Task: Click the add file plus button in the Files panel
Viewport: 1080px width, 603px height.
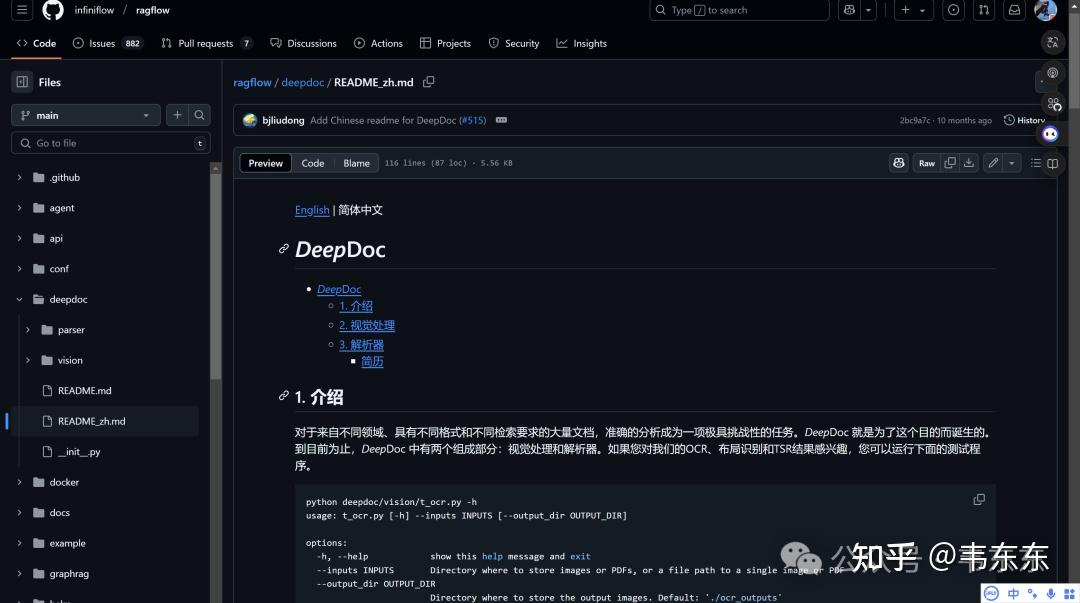Action: click(x=177, y=115)
